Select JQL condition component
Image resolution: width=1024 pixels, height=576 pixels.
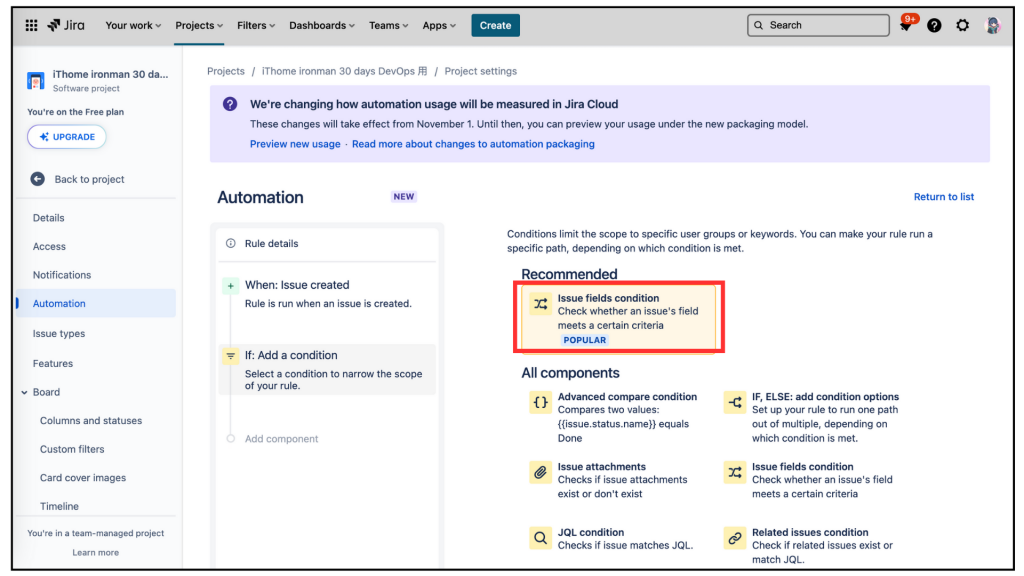tap(614, 539)
